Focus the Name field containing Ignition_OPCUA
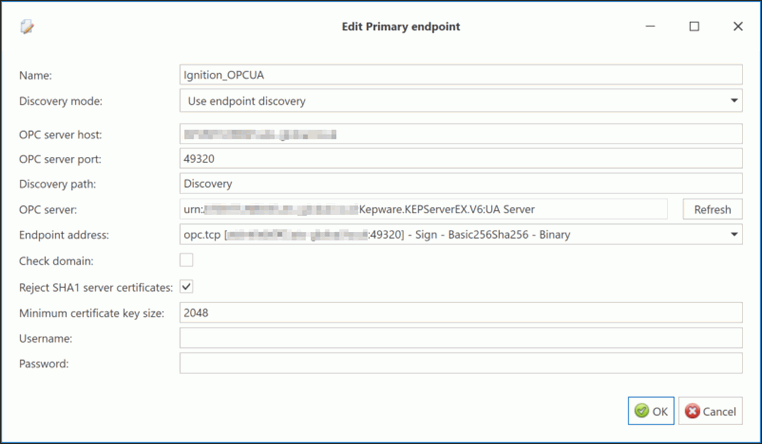This screenshot has height=444, width=762. [x=461, y=75]
